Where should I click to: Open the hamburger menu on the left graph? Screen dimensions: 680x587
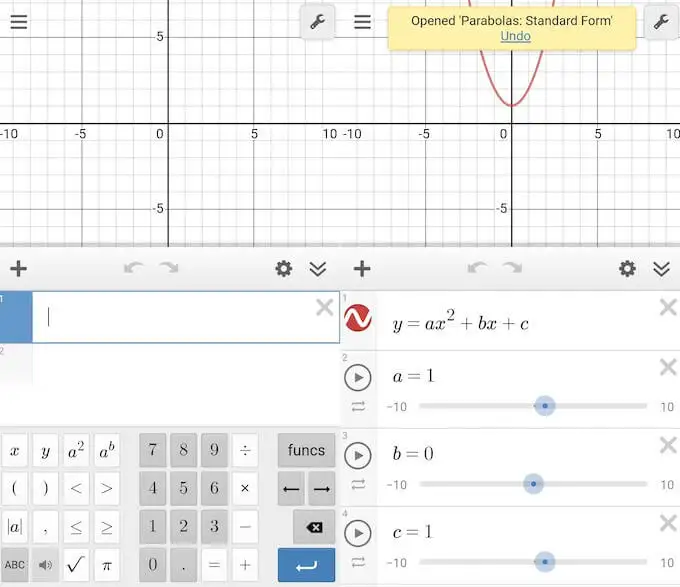[19, 22]
